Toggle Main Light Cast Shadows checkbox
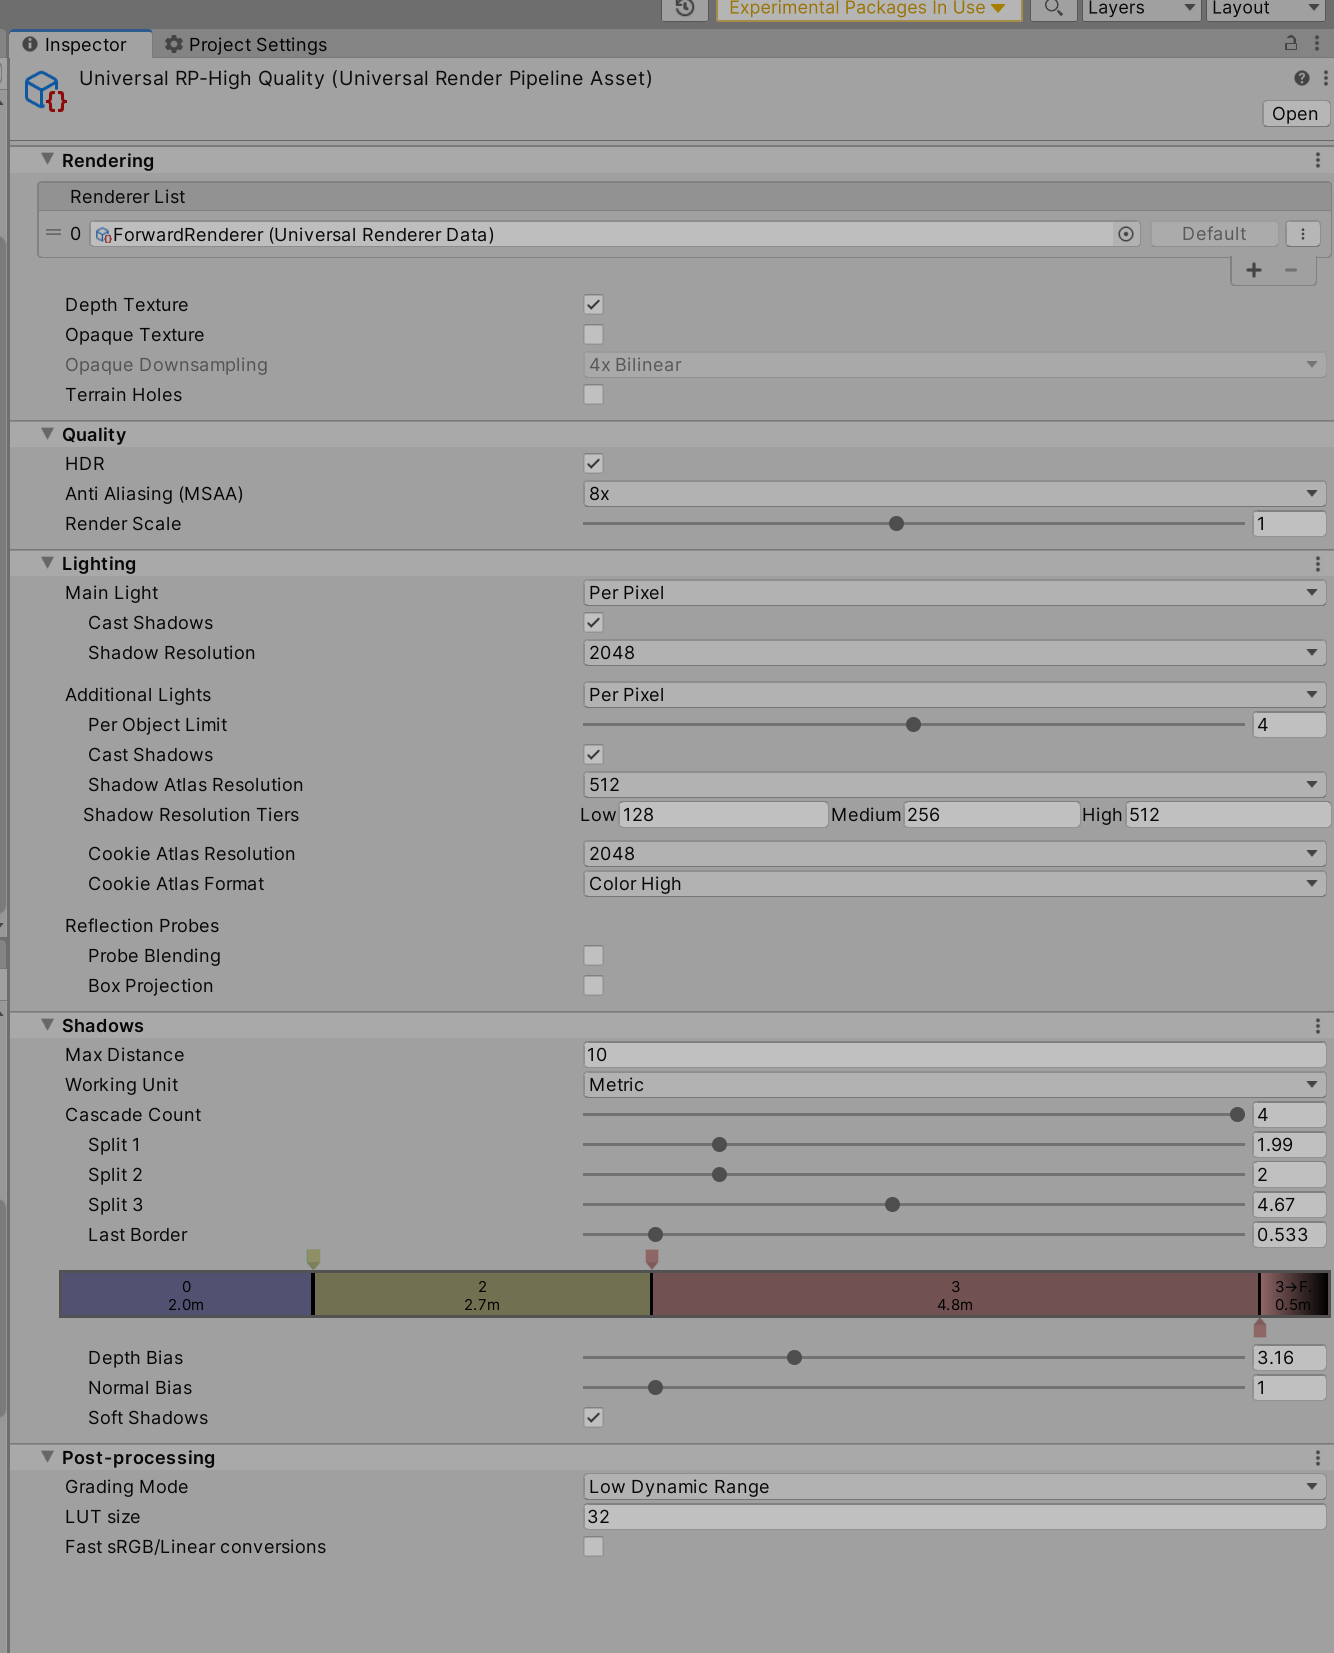1334x1653 pixels. (x=593, y=623)
